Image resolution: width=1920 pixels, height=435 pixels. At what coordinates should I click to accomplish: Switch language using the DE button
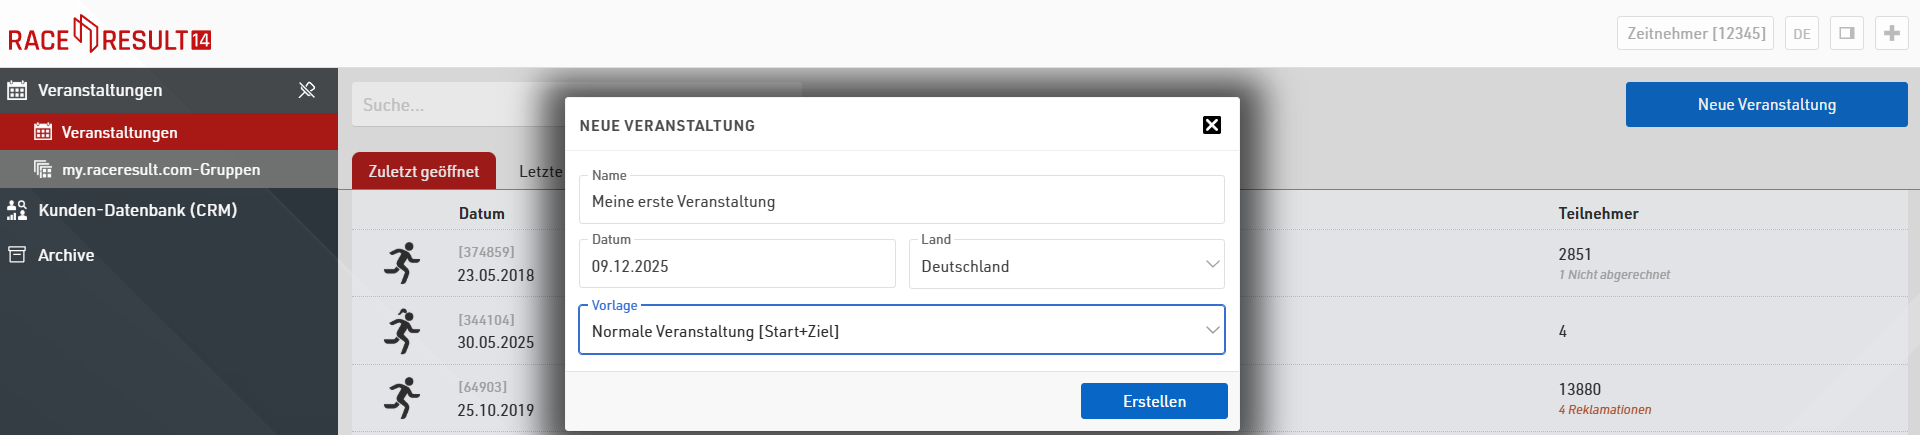tap(1801, 33)
